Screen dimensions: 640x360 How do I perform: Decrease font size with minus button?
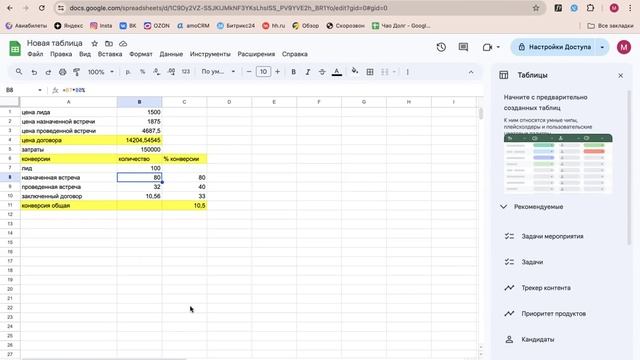click(x=249, y=72)
